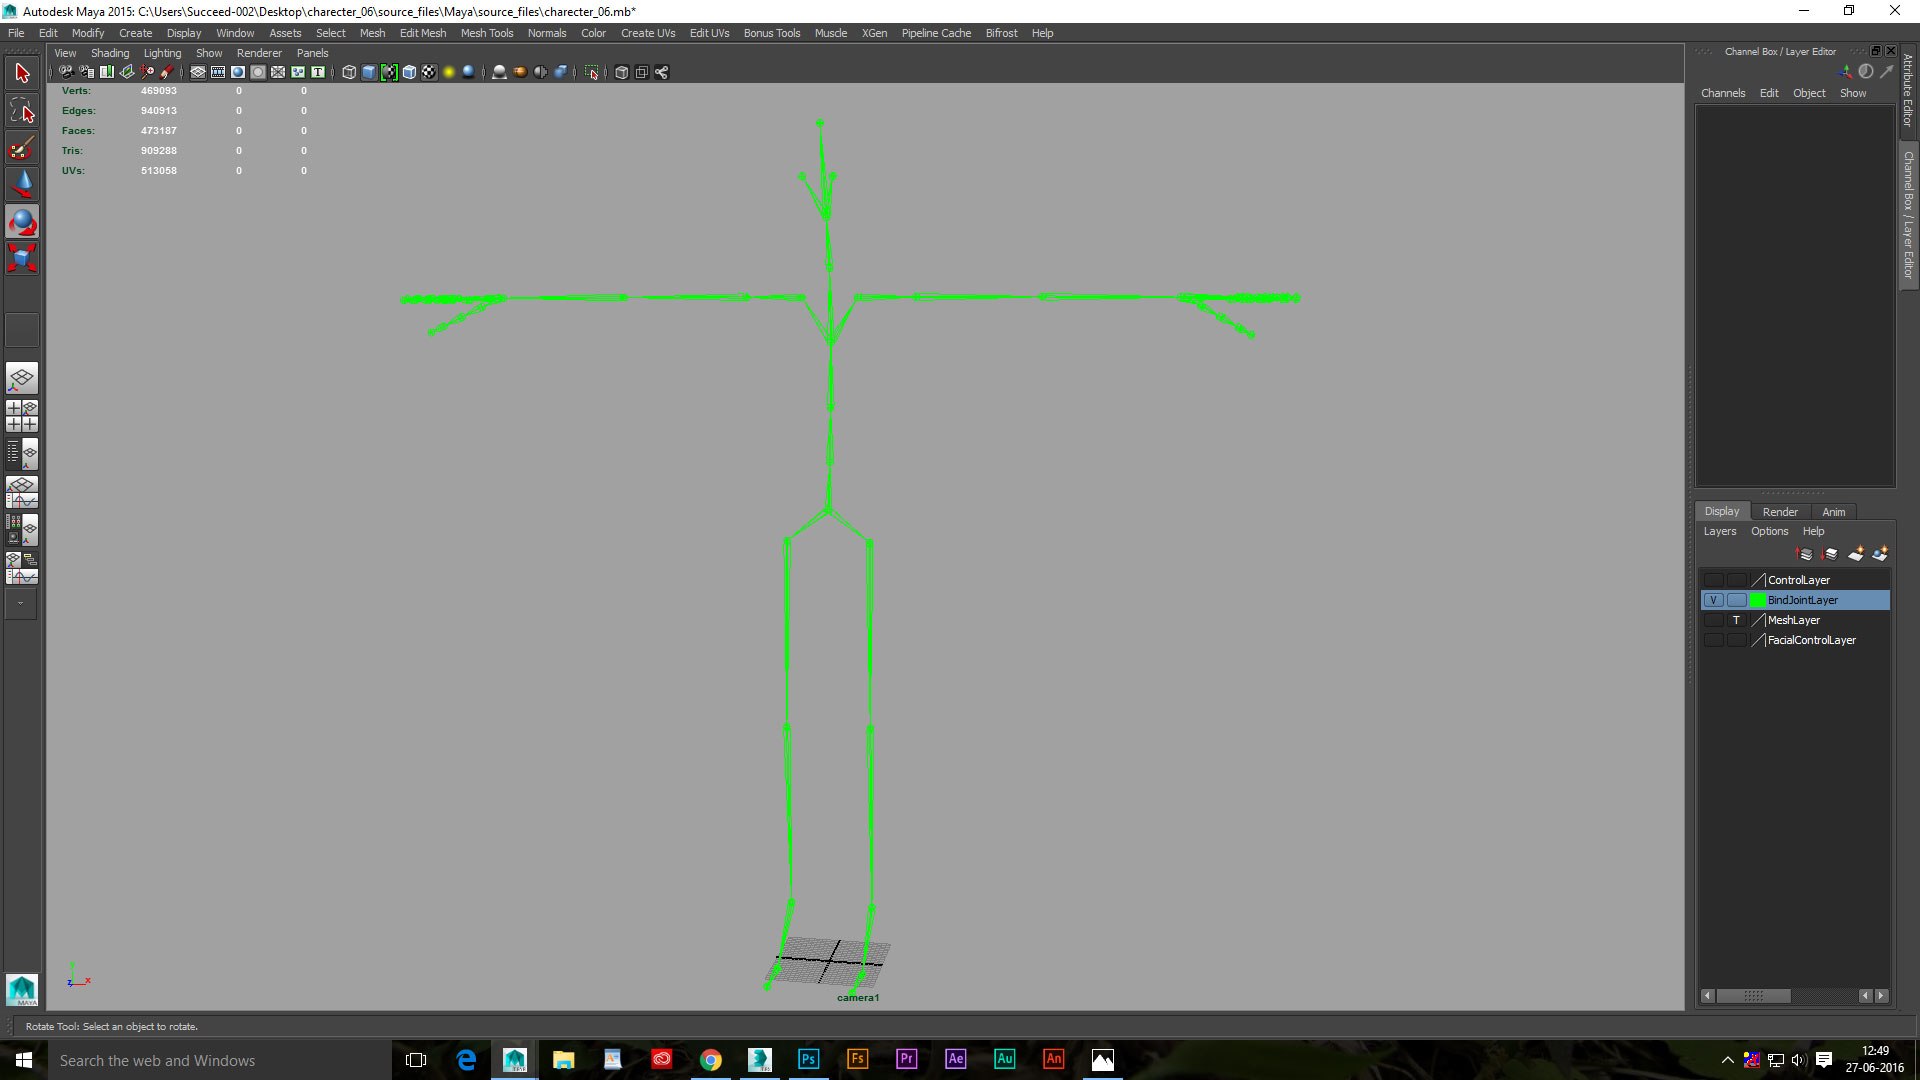Open layer editor Options menu
The height and width of the screenshot is (1080, 1920).
tap(1769, 531)
